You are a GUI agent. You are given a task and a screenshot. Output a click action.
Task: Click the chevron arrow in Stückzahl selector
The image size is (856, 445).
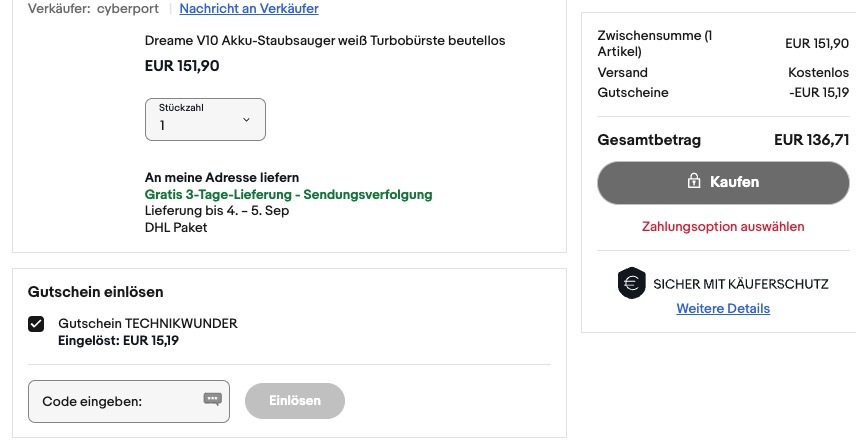247,120
